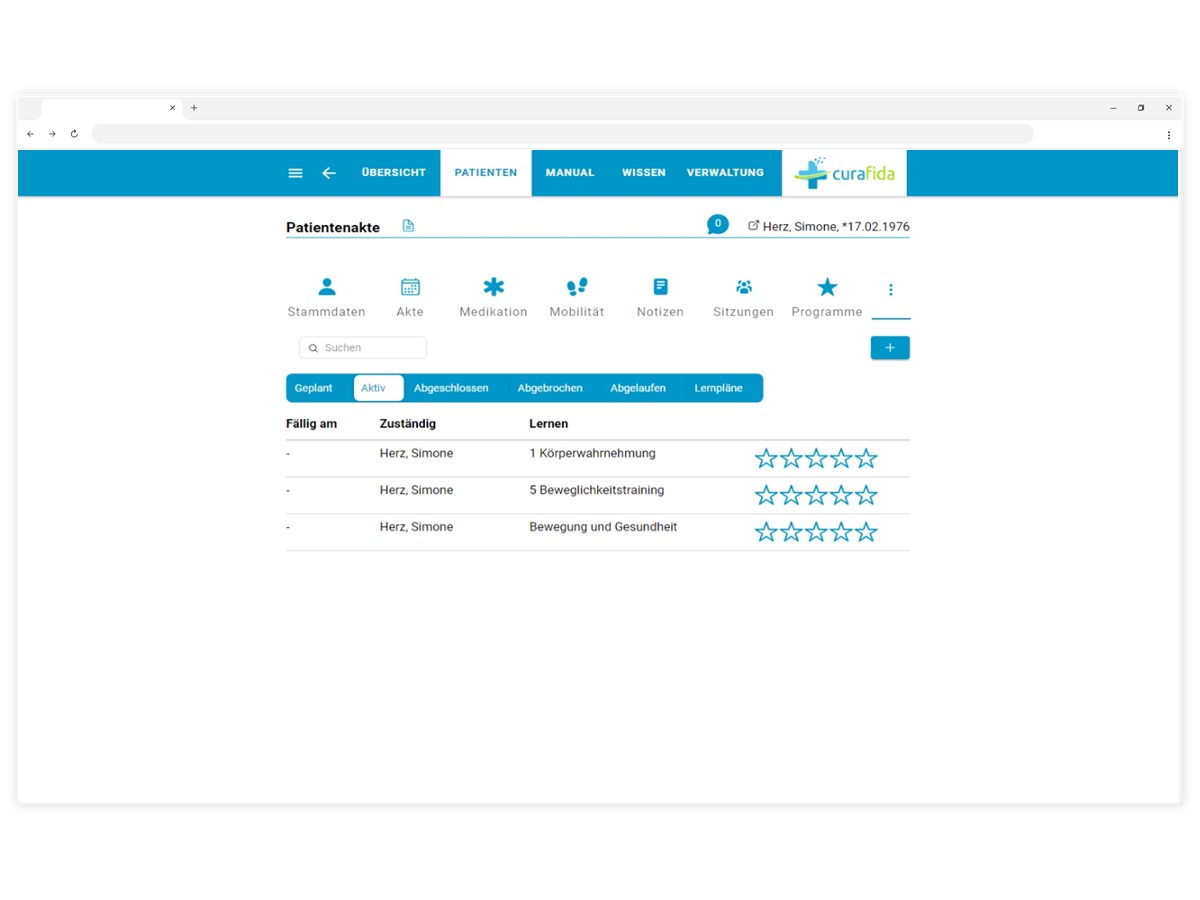
Task: Open the 5 Beweglichkeitstraining program row
Action: point(598,496)
